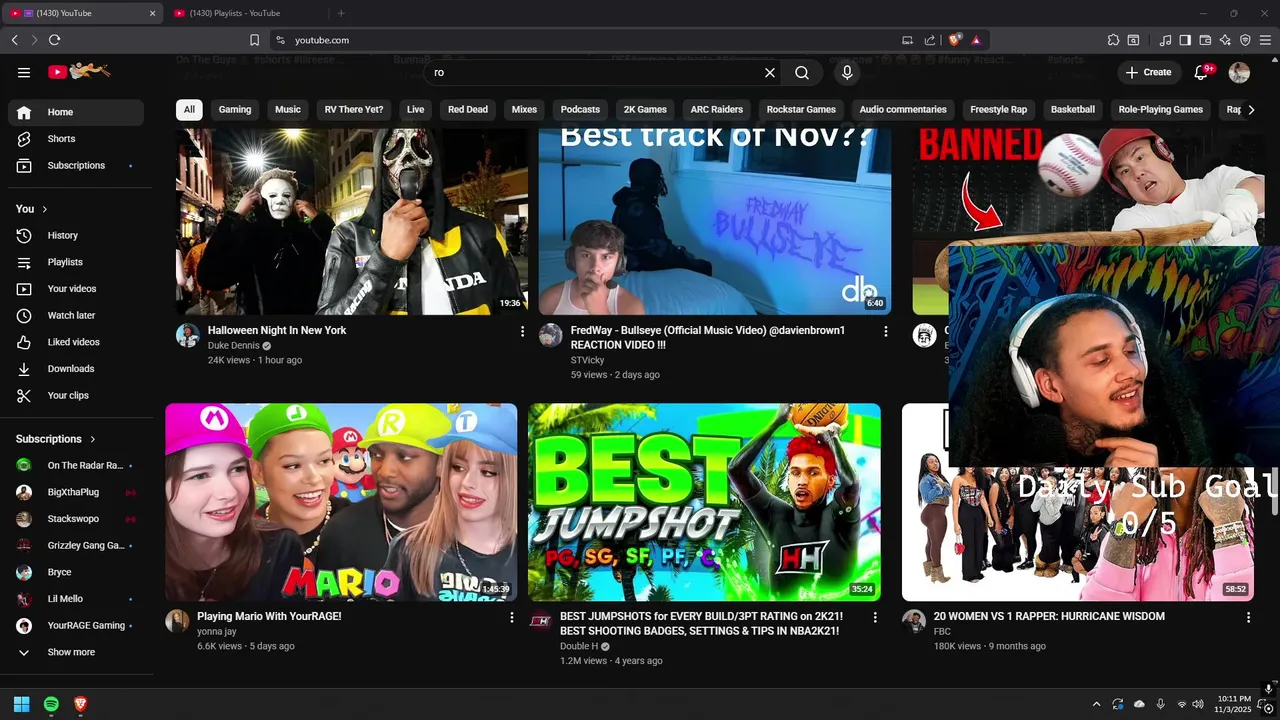Select the Gaming category chip
This screenshot has width=1280, height=720.
(x=235, y=109)
